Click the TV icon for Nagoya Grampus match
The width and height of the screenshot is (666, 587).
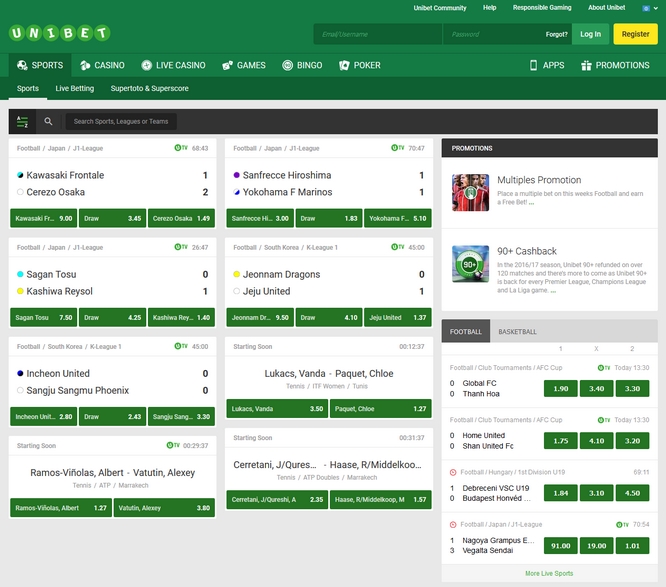pos(622,525)
